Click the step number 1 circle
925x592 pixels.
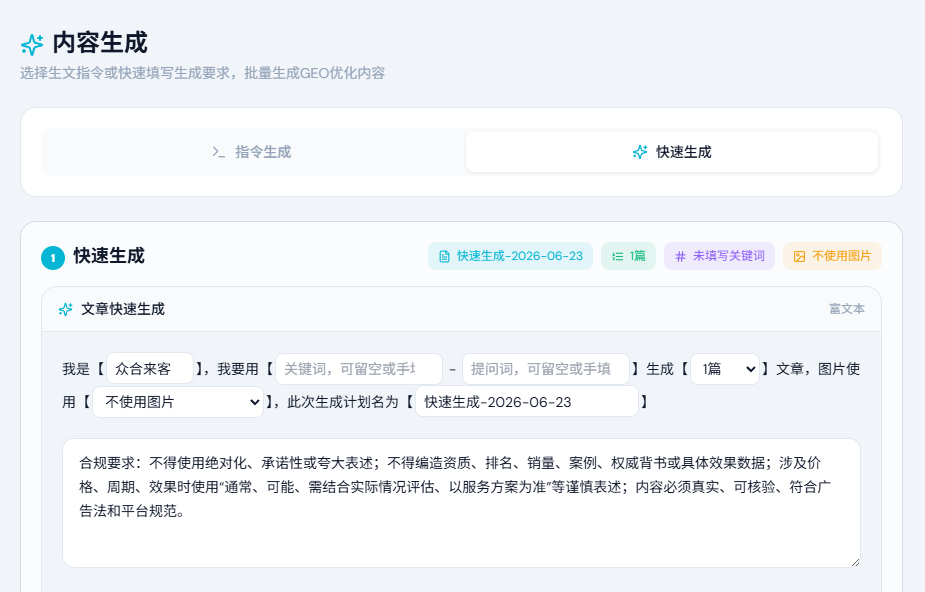click(x=53, y=258)
